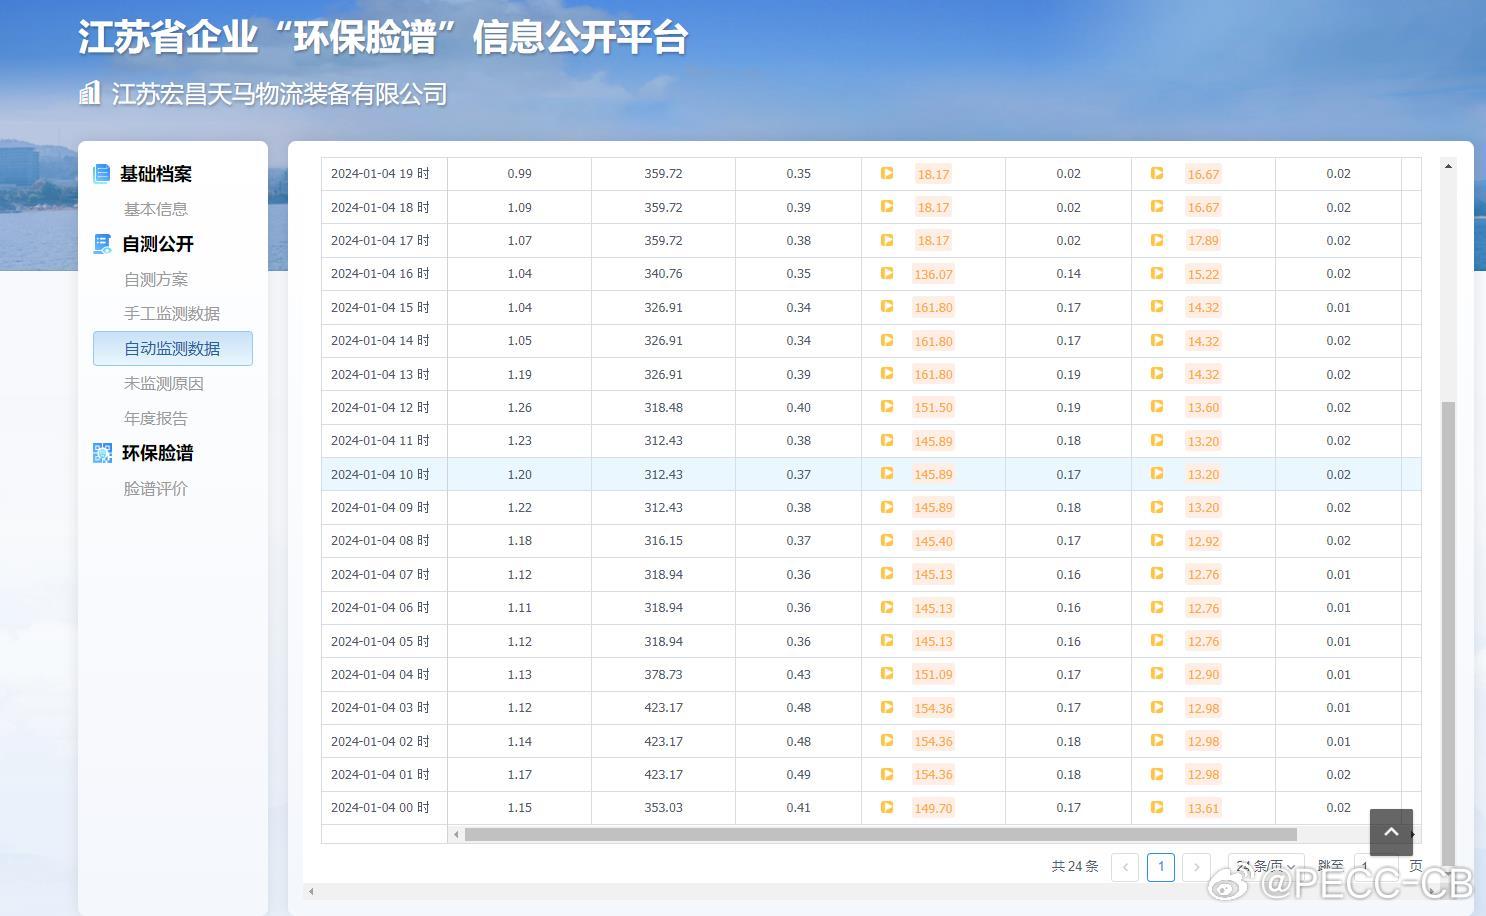Click the building icon beside the company name
Image resolution: width=1486 pixels, height=916 pixels.
[90, 93]
